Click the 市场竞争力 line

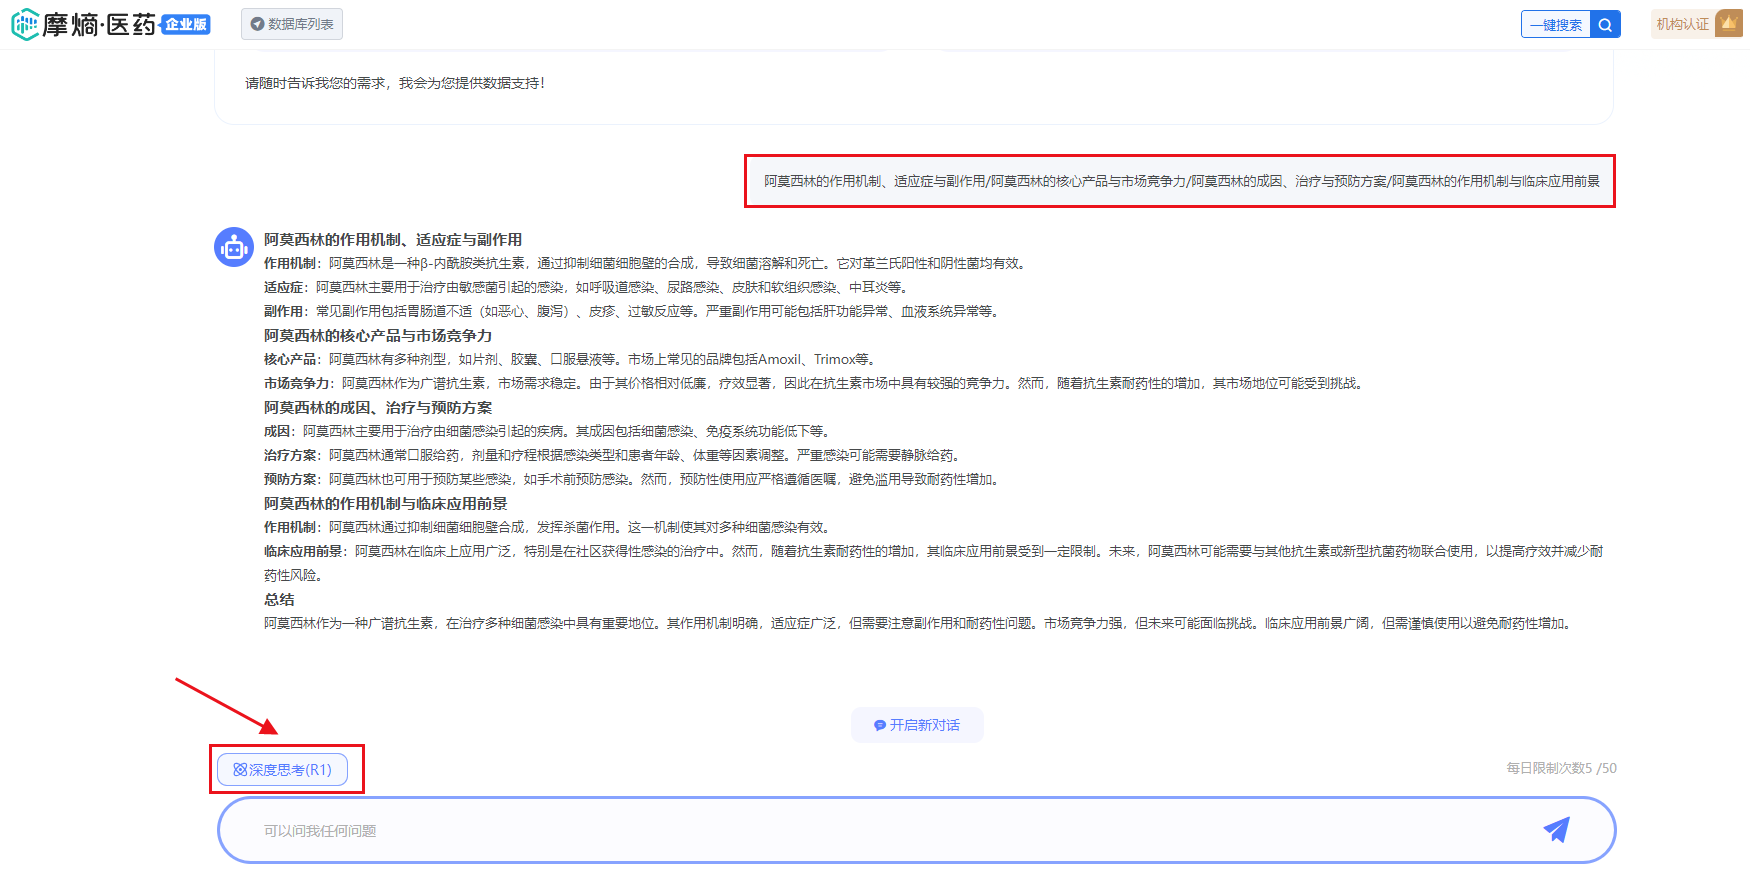(x=814, y=384)
